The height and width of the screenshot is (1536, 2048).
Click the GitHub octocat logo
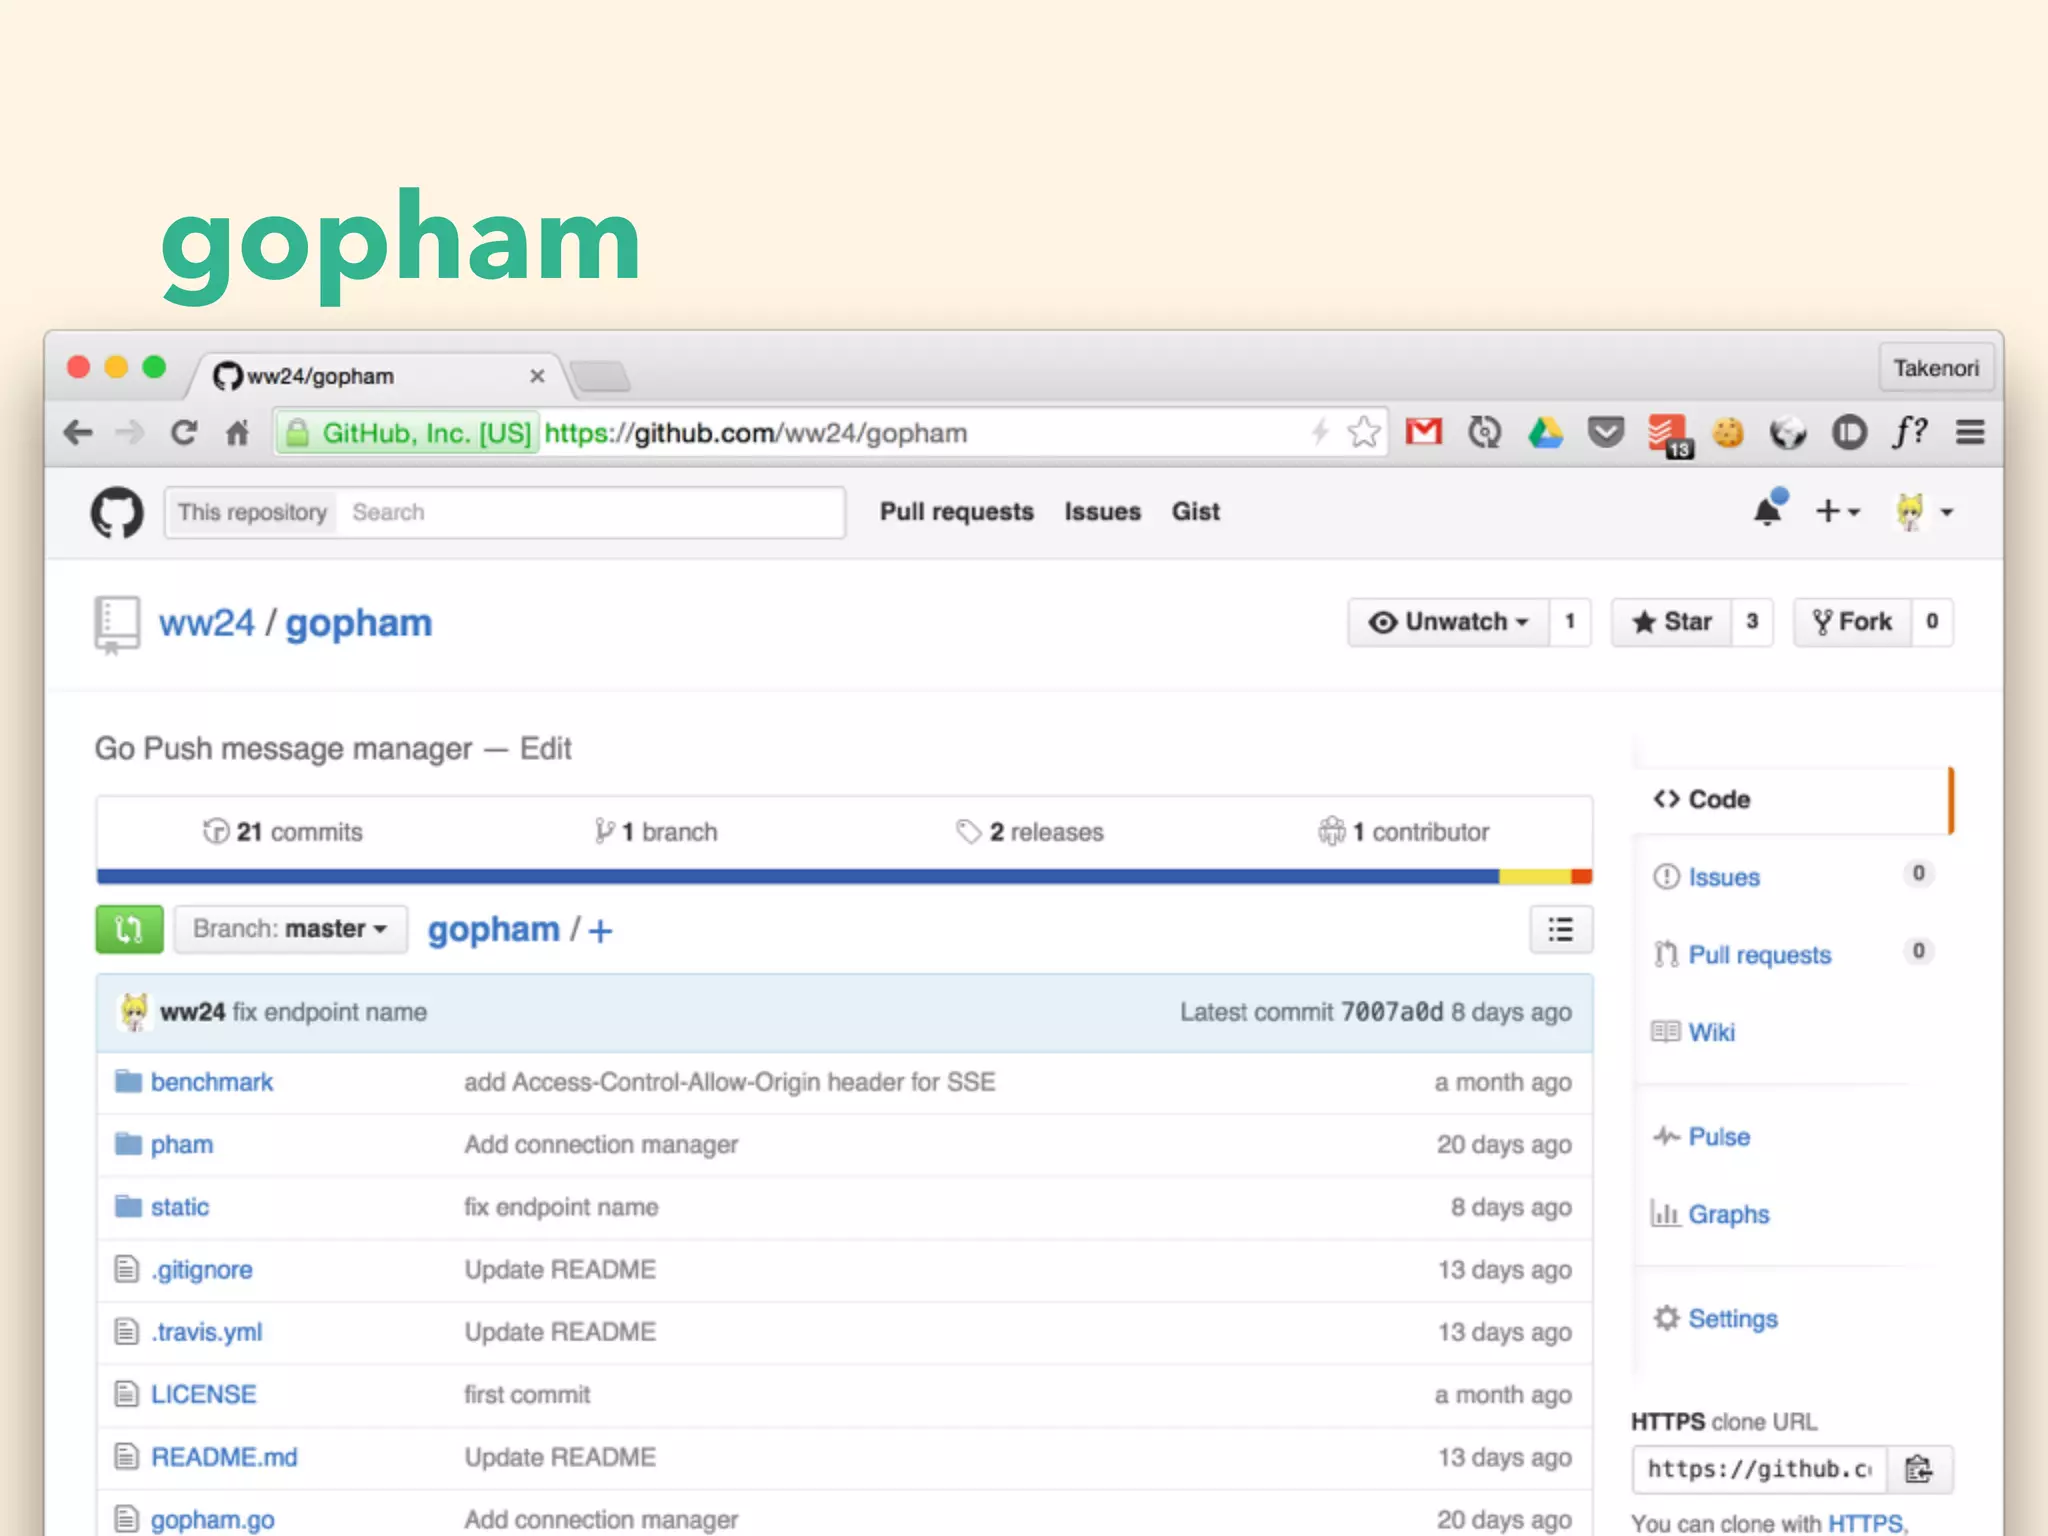(117, 512)
